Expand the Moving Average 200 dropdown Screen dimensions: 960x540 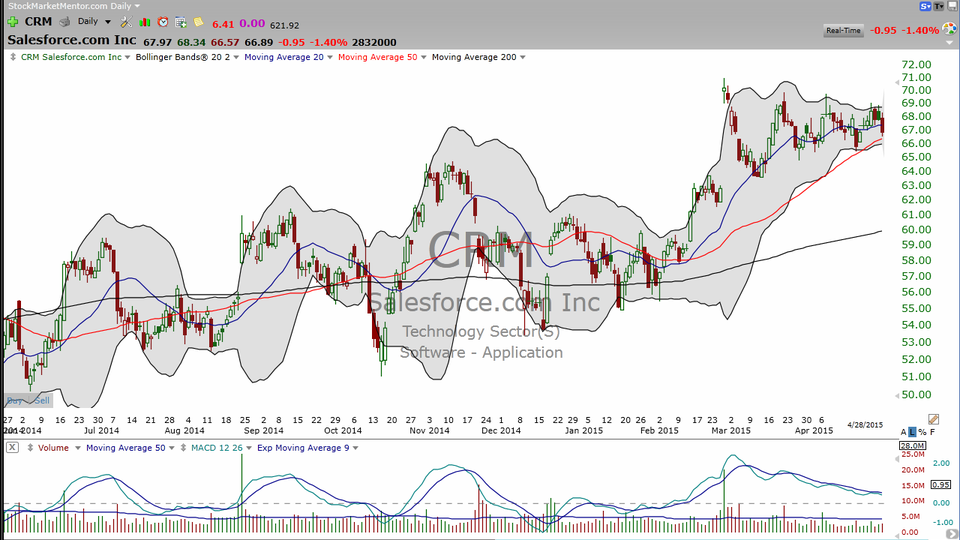click(x=523, y=58)
